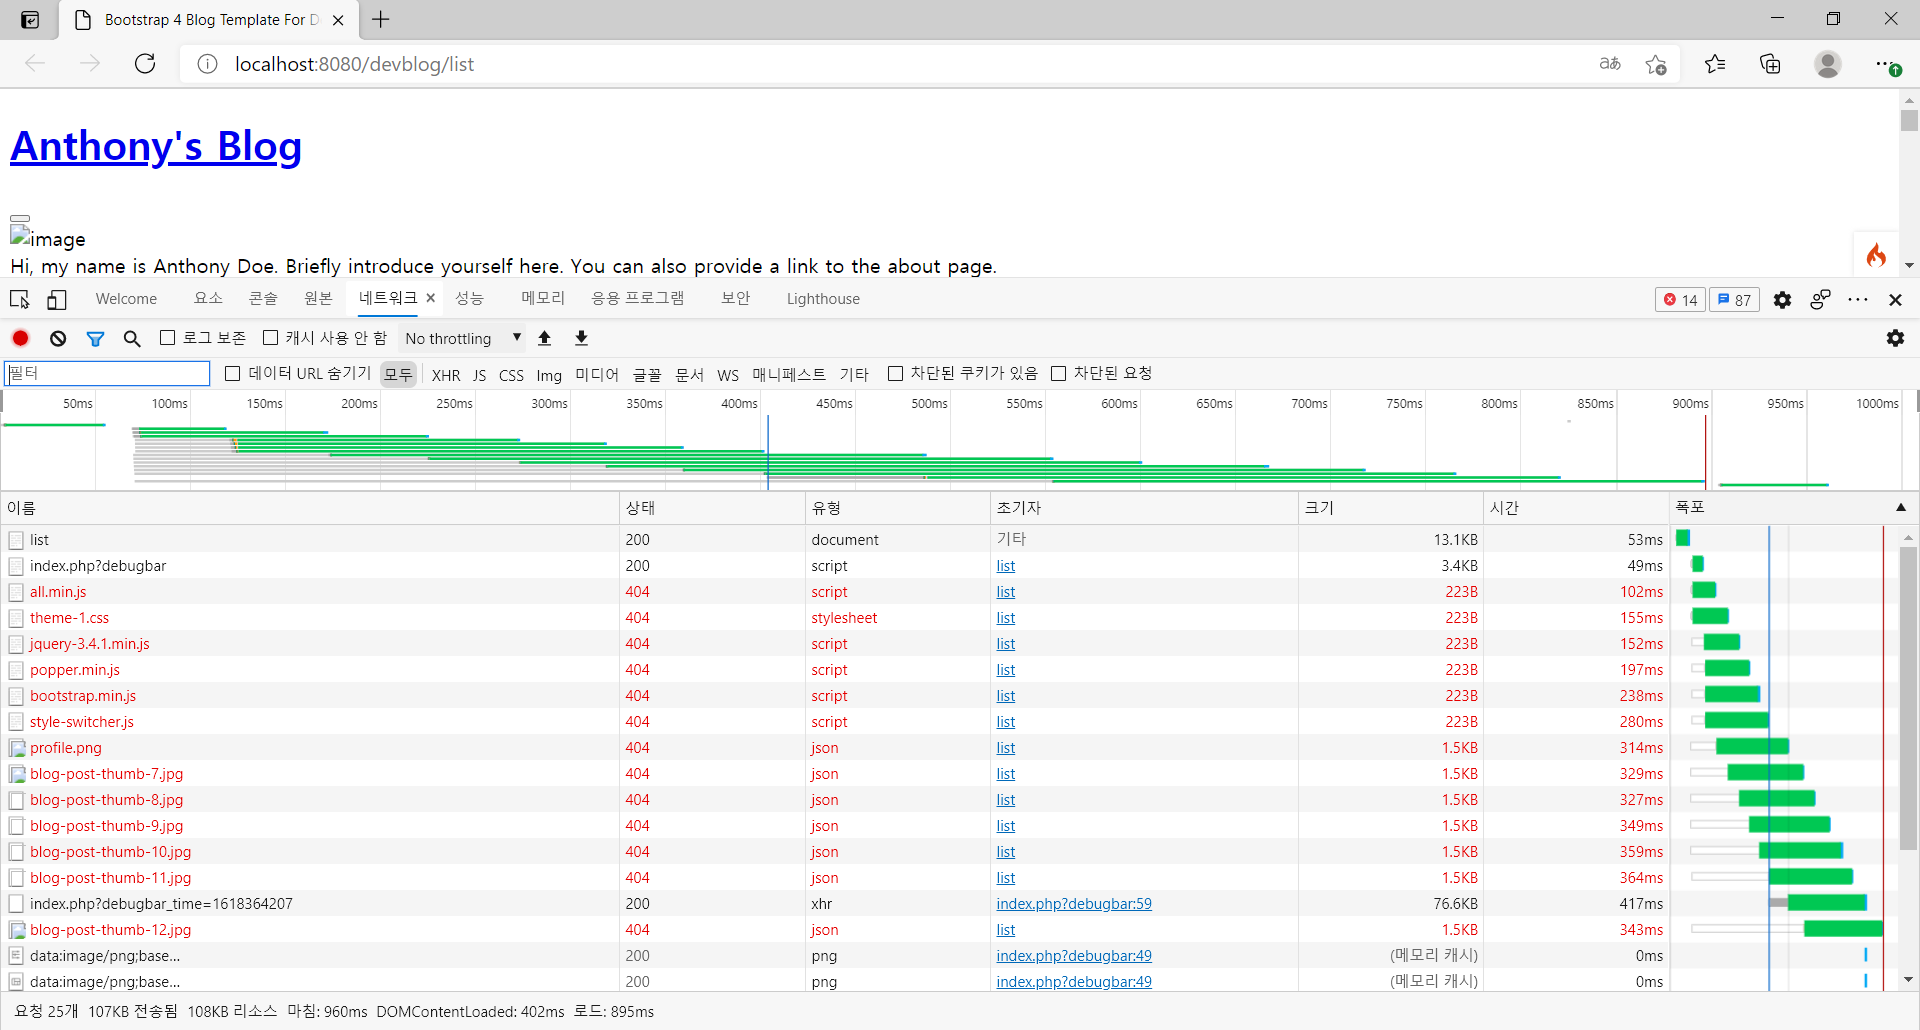Image resolution: width=1920 pixels, height=1030 pixels.
Task: Select the inspect element tool
Action: 19,299
